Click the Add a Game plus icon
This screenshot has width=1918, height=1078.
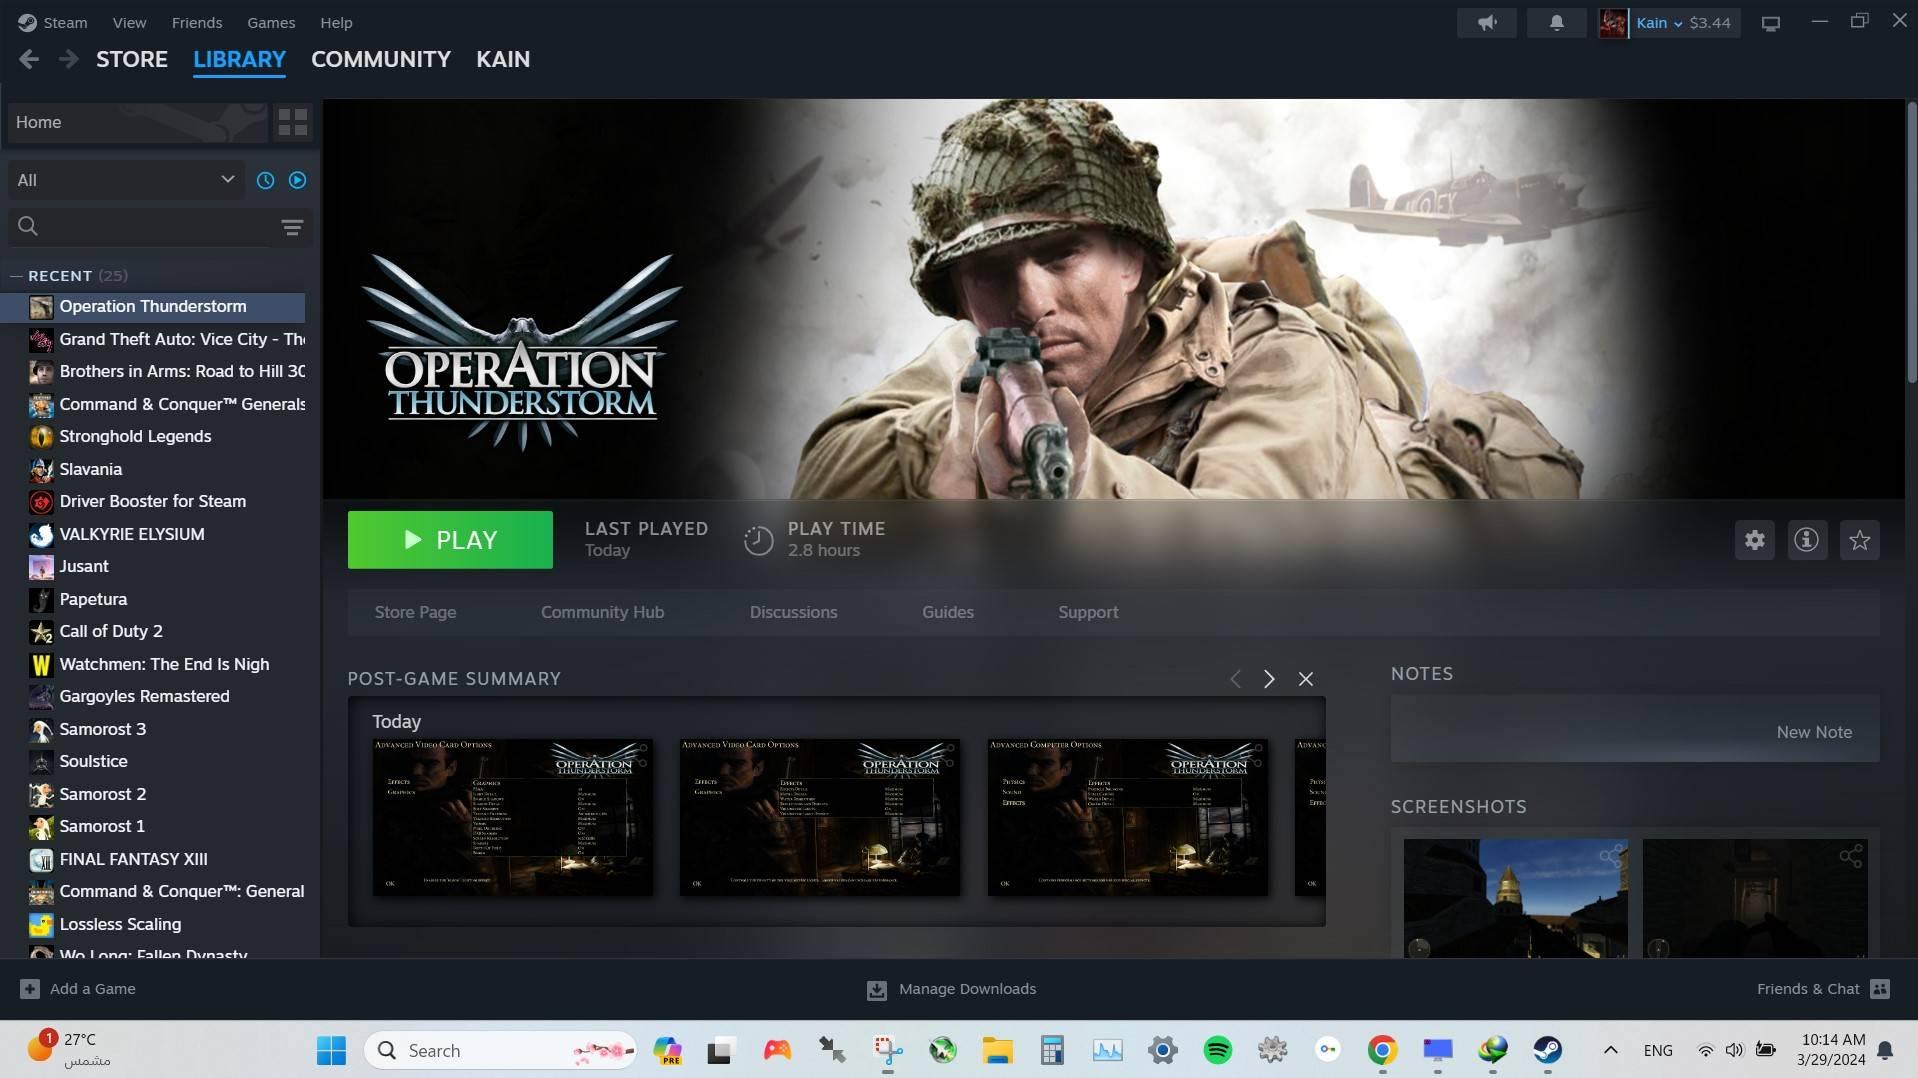coord(30,989)
